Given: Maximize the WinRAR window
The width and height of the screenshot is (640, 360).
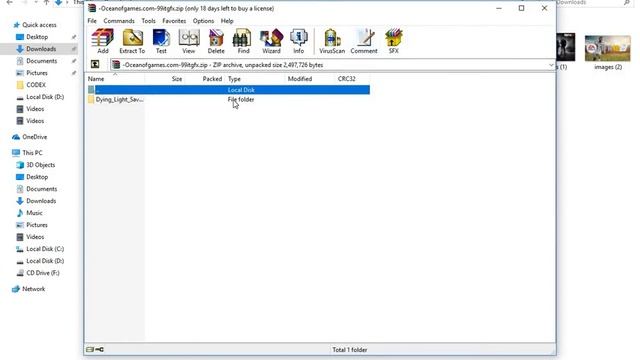Looking at the screenshot, I should pos(521,8).
